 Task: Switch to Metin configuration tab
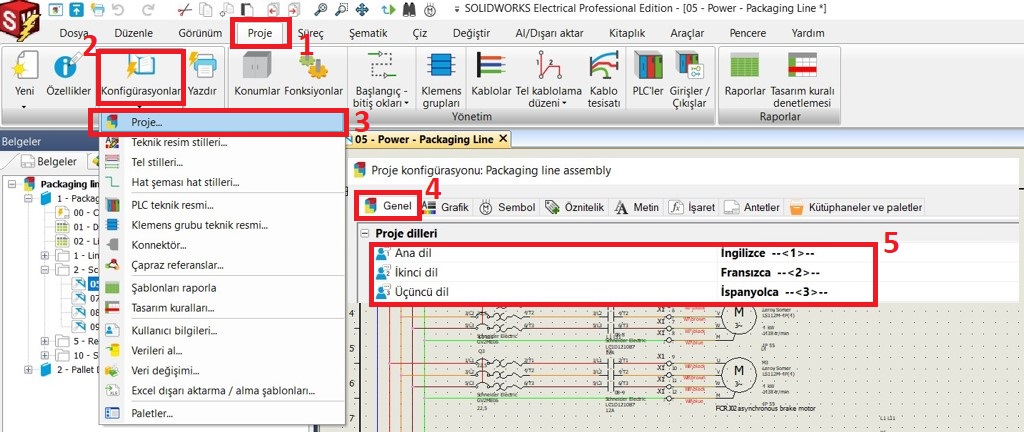click(x=637, y=208)
